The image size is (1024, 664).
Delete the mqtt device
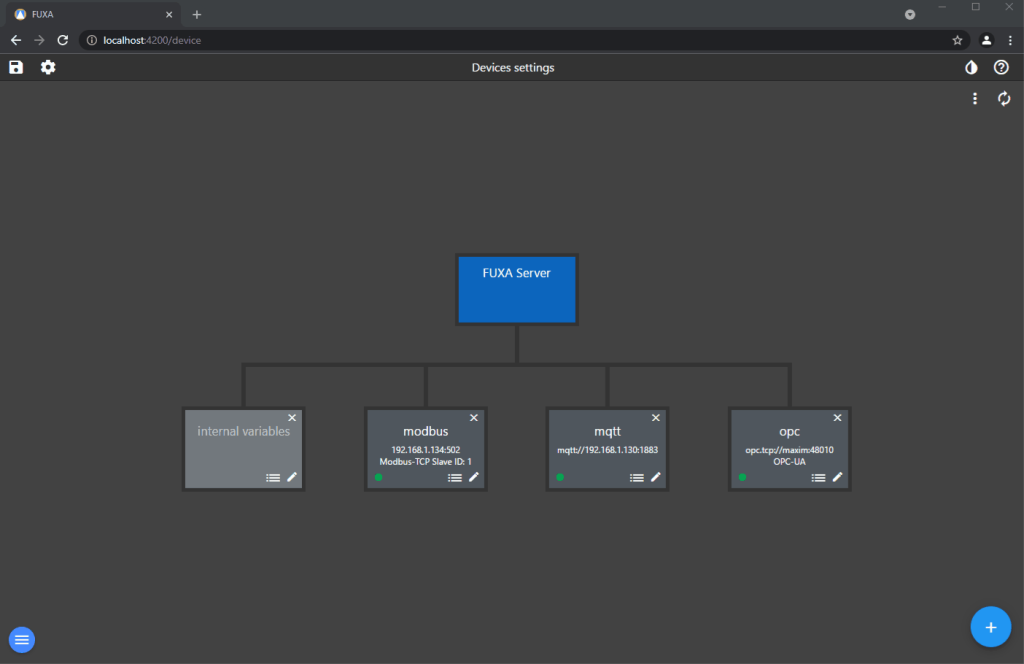pos(656,418)
